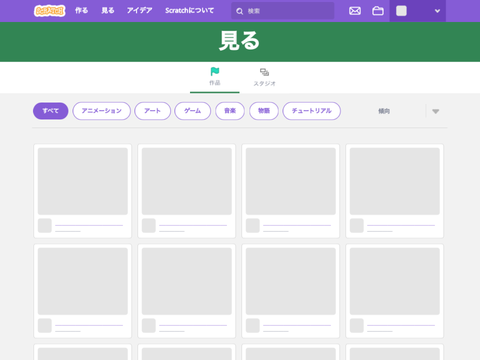Focus the 検索 search field
The width and height of the screenshot is (480, 360).
pos(283,11)
